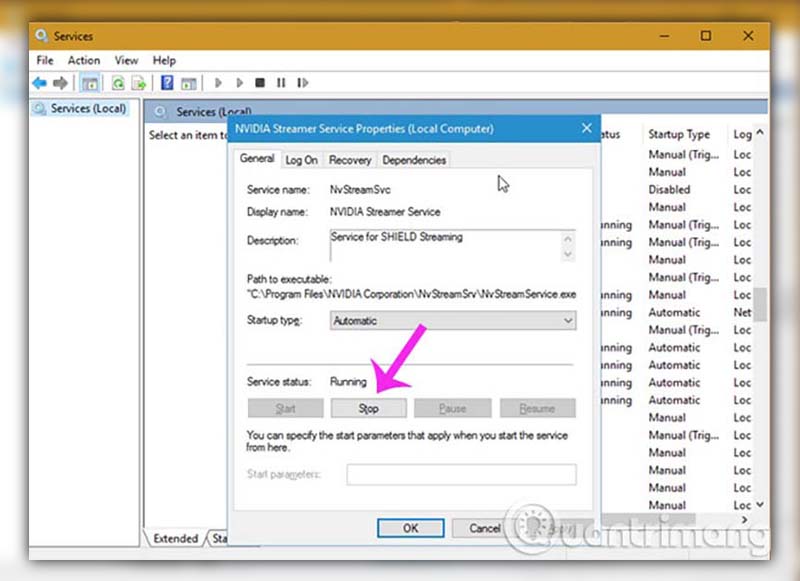
Task: Open the Extended tab below the services list
Action: click(x=176, y=538)
